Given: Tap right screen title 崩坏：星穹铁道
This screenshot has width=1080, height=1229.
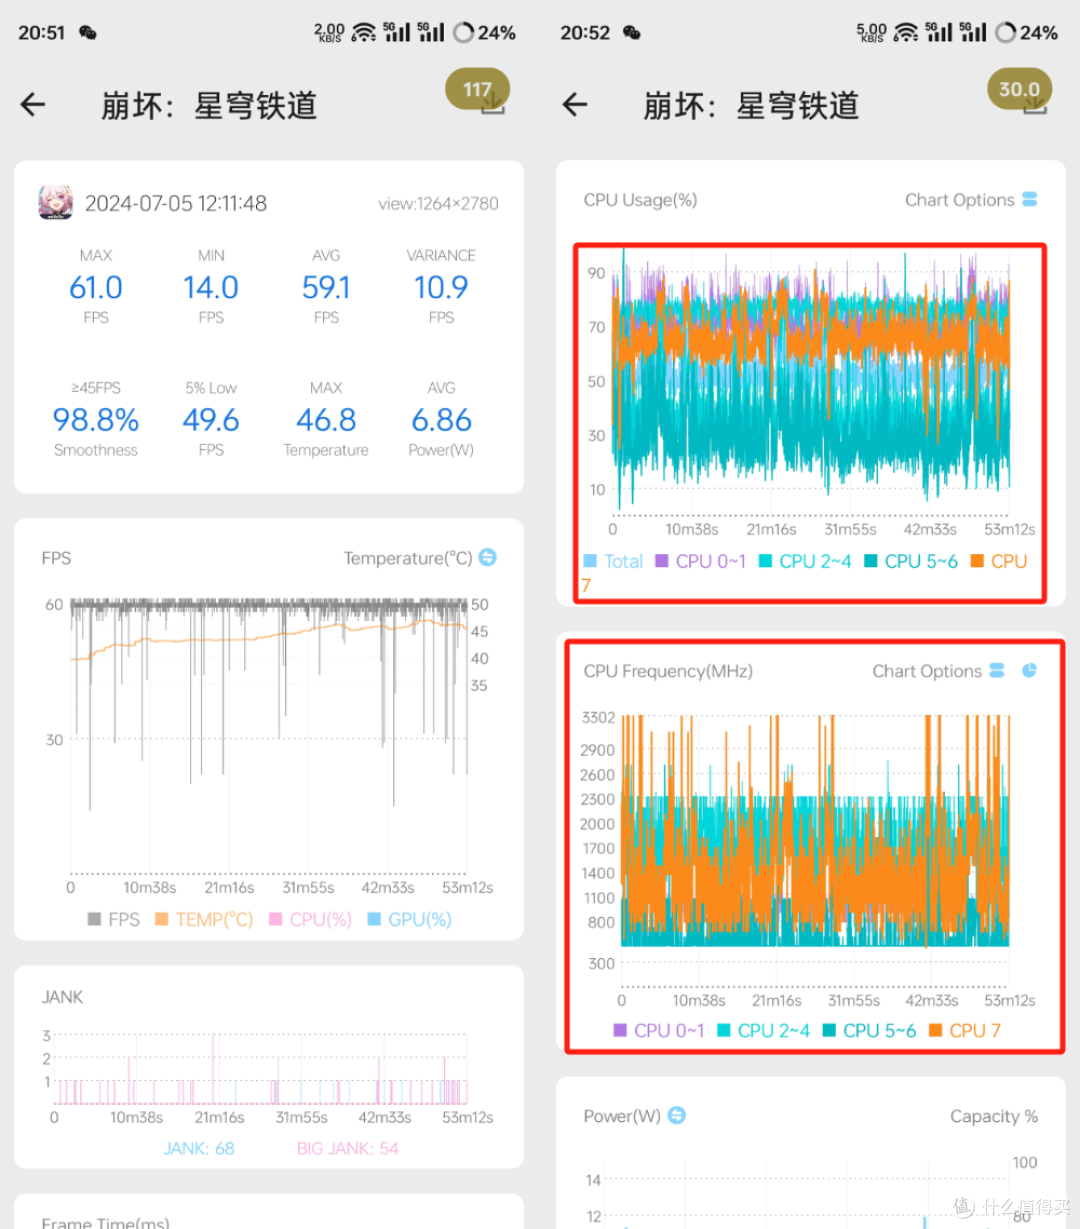Looking at the screenshot, I should (x=751, y=105).
